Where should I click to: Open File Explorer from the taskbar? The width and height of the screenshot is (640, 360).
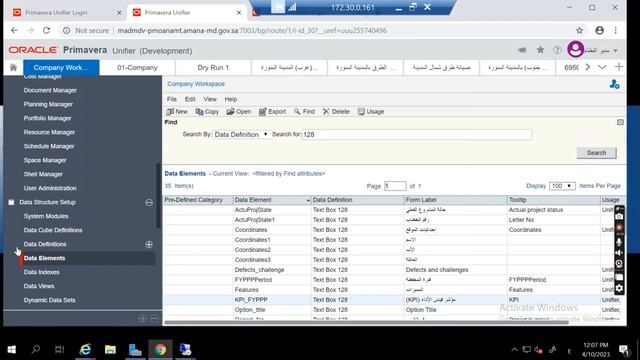tap(110, 349)
